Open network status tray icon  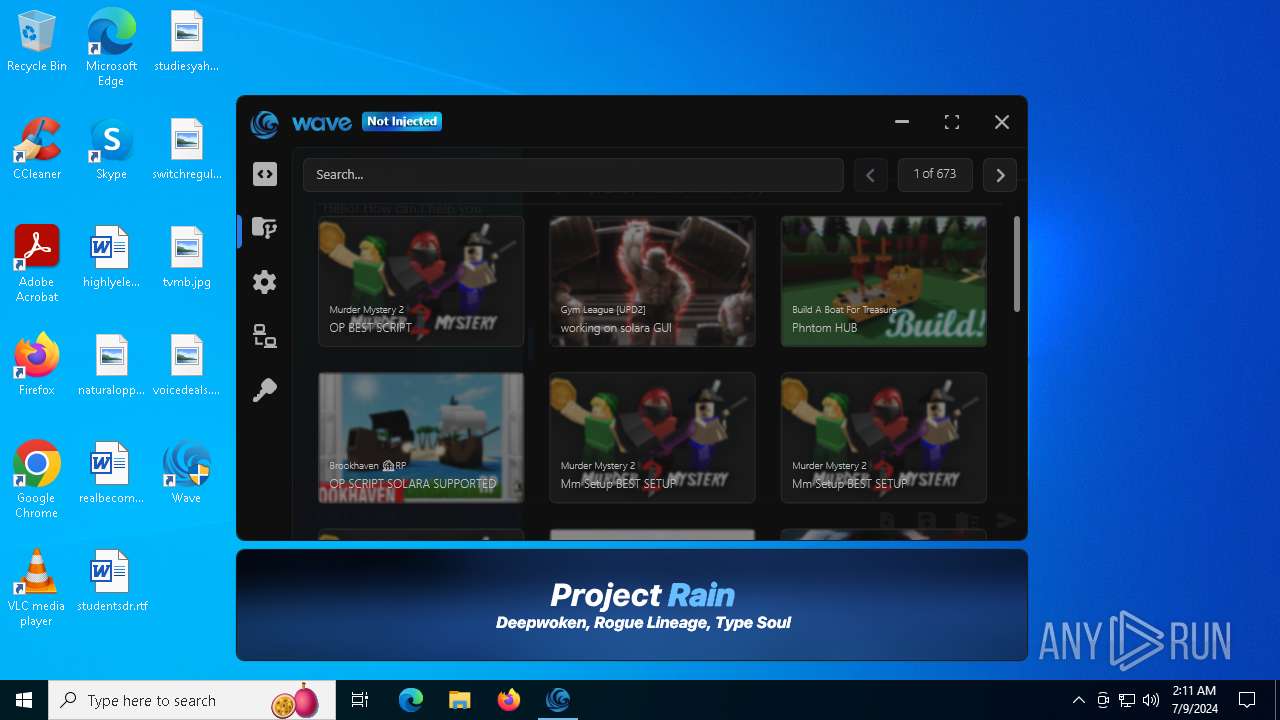[1127, 700]
